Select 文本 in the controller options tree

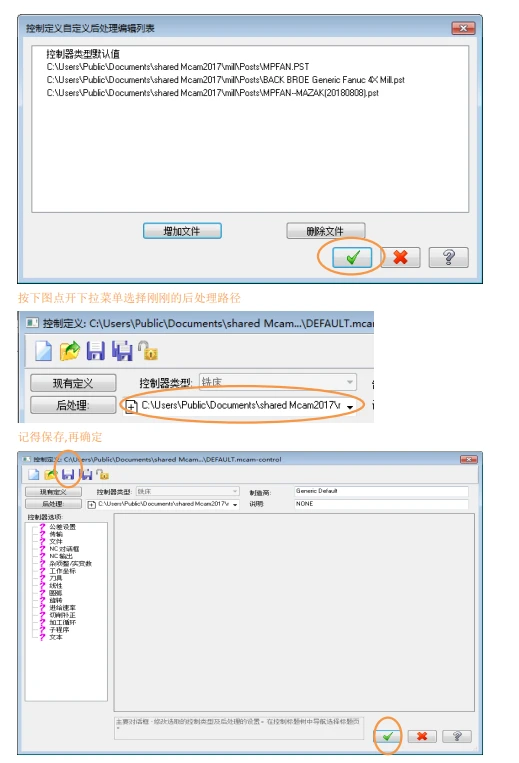click(56, 637)
